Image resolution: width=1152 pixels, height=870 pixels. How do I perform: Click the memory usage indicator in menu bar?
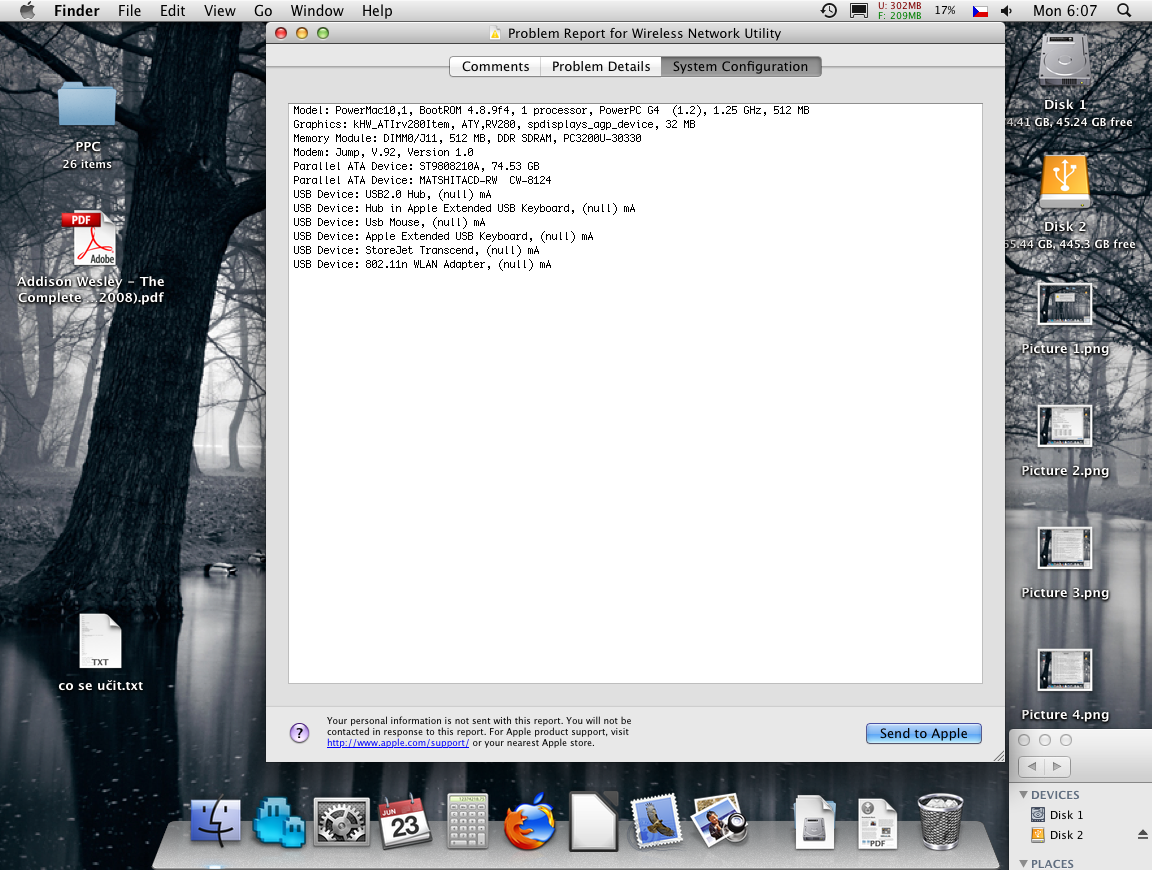point(899,10)
